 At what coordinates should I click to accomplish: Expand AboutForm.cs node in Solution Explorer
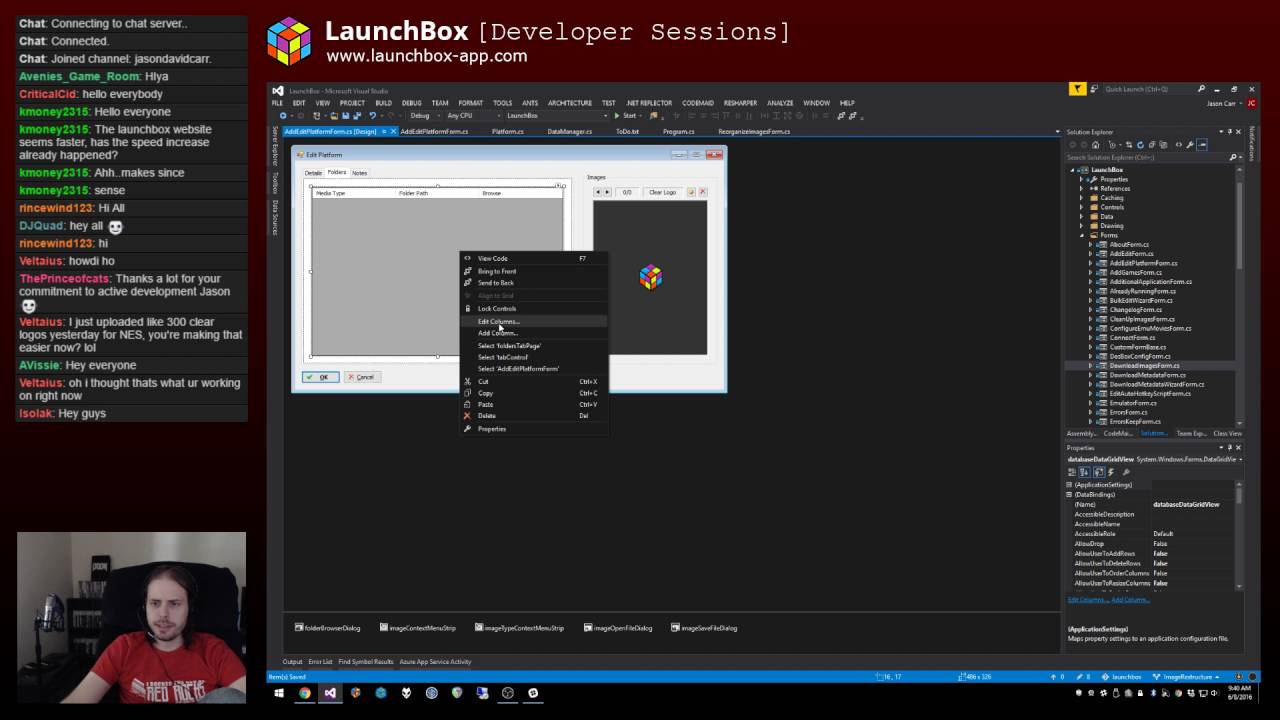(1091, 244)
